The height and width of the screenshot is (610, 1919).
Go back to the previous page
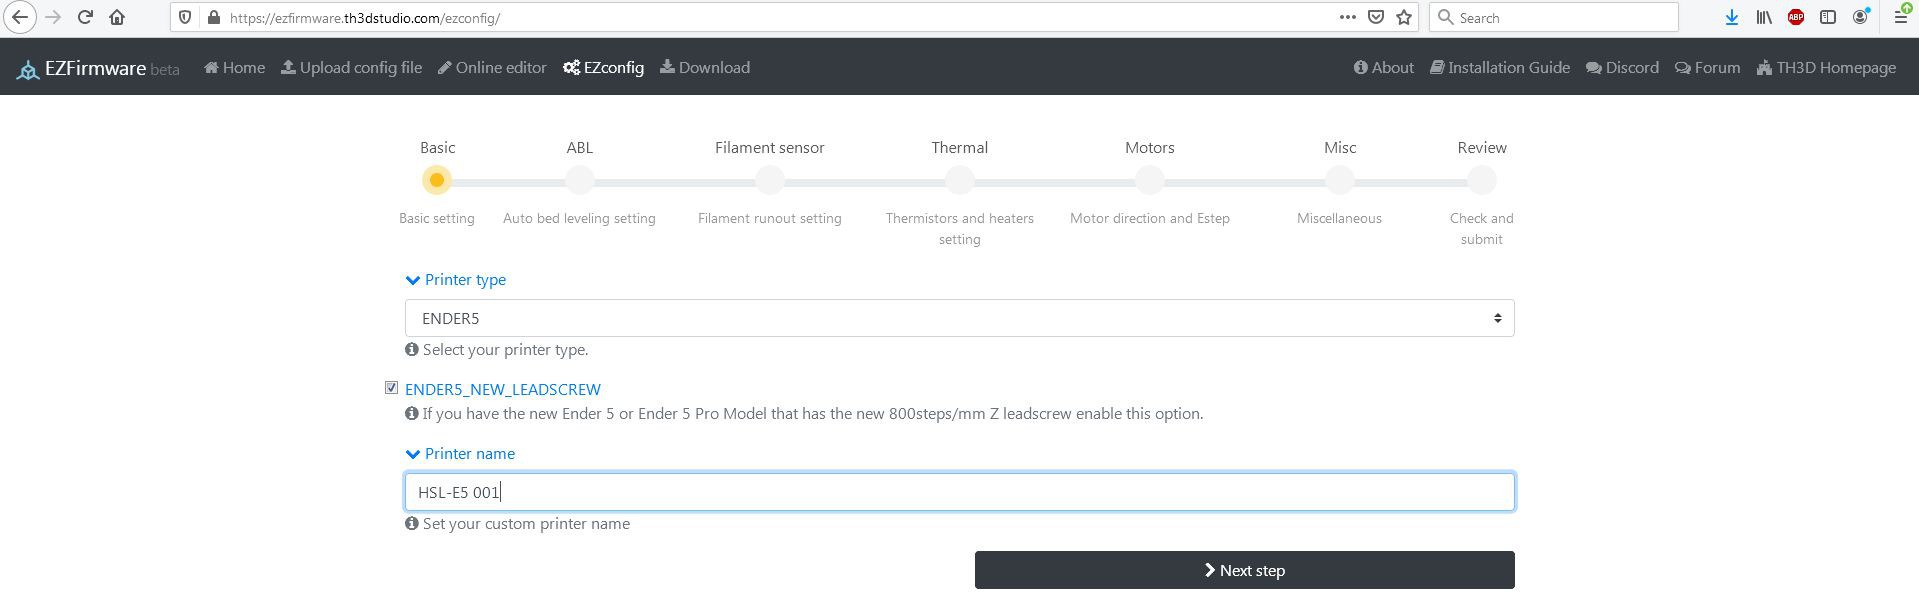click(20, 17)
